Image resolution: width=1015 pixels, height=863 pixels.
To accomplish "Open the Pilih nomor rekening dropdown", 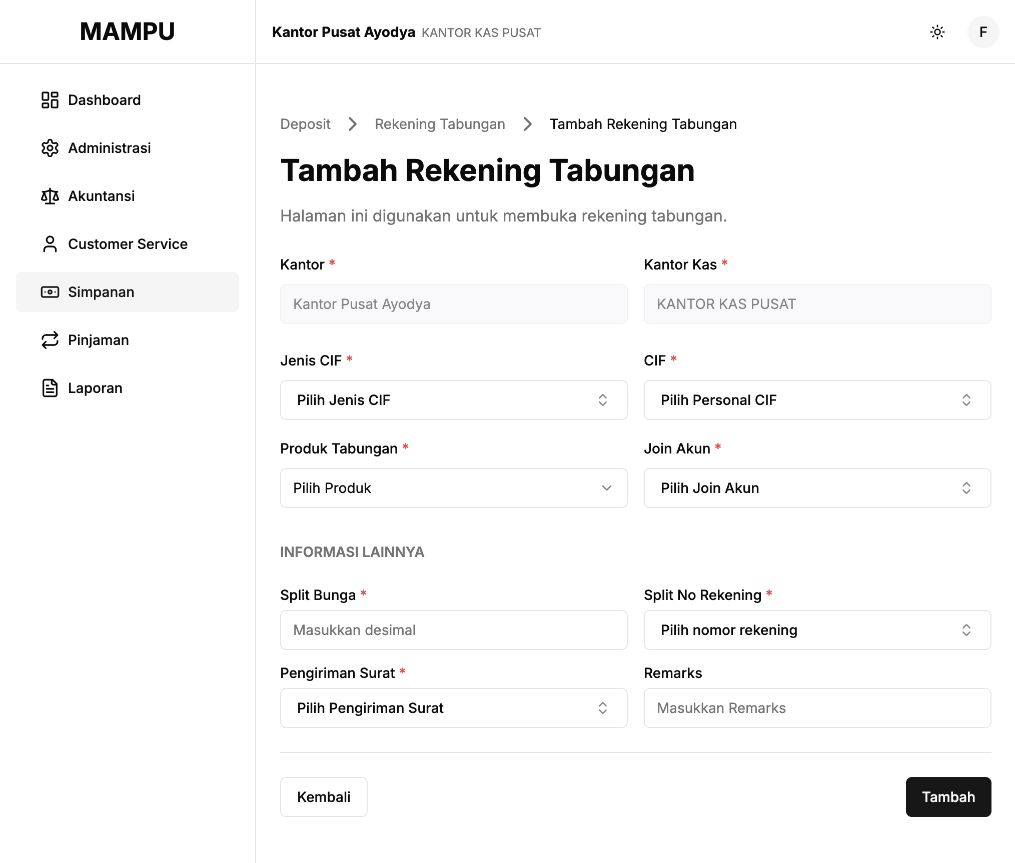I will [817, 630].
